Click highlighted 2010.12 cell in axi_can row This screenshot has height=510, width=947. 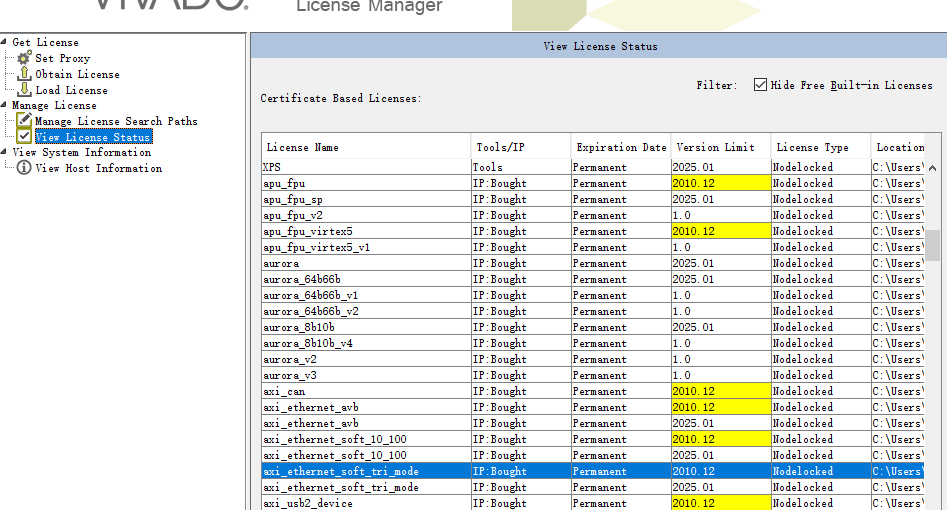(721, 392)
